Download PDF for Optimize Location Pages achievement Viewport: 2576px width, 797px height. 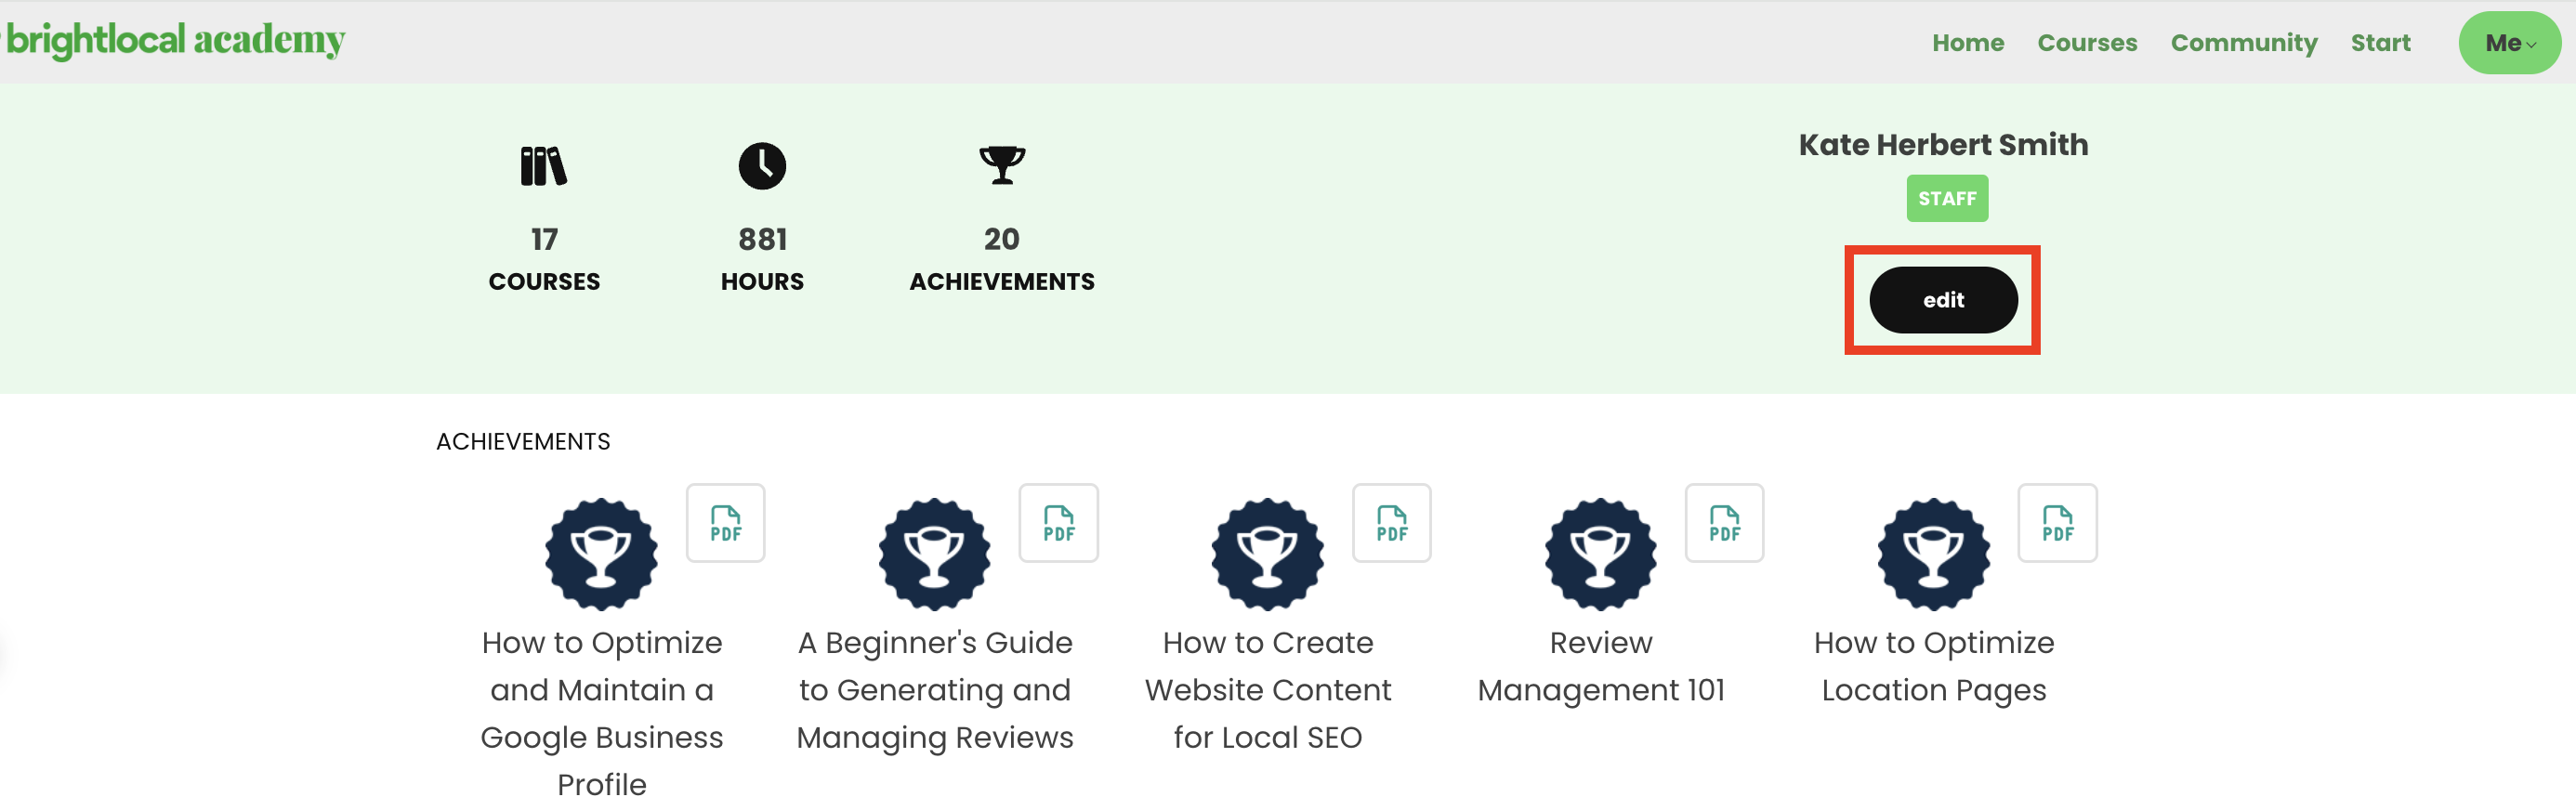point(2057,523)
